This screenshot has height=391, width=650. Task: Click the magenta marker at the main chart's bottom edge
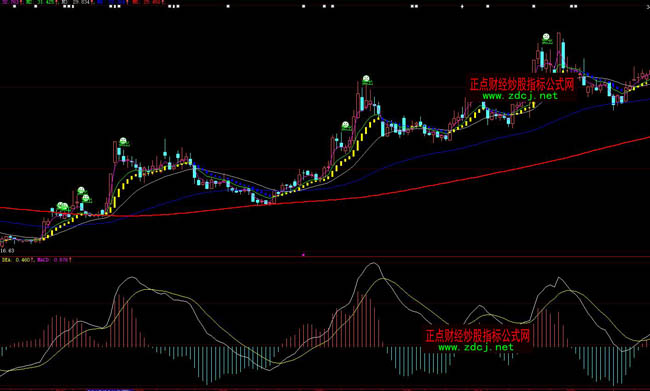(303, 255)
